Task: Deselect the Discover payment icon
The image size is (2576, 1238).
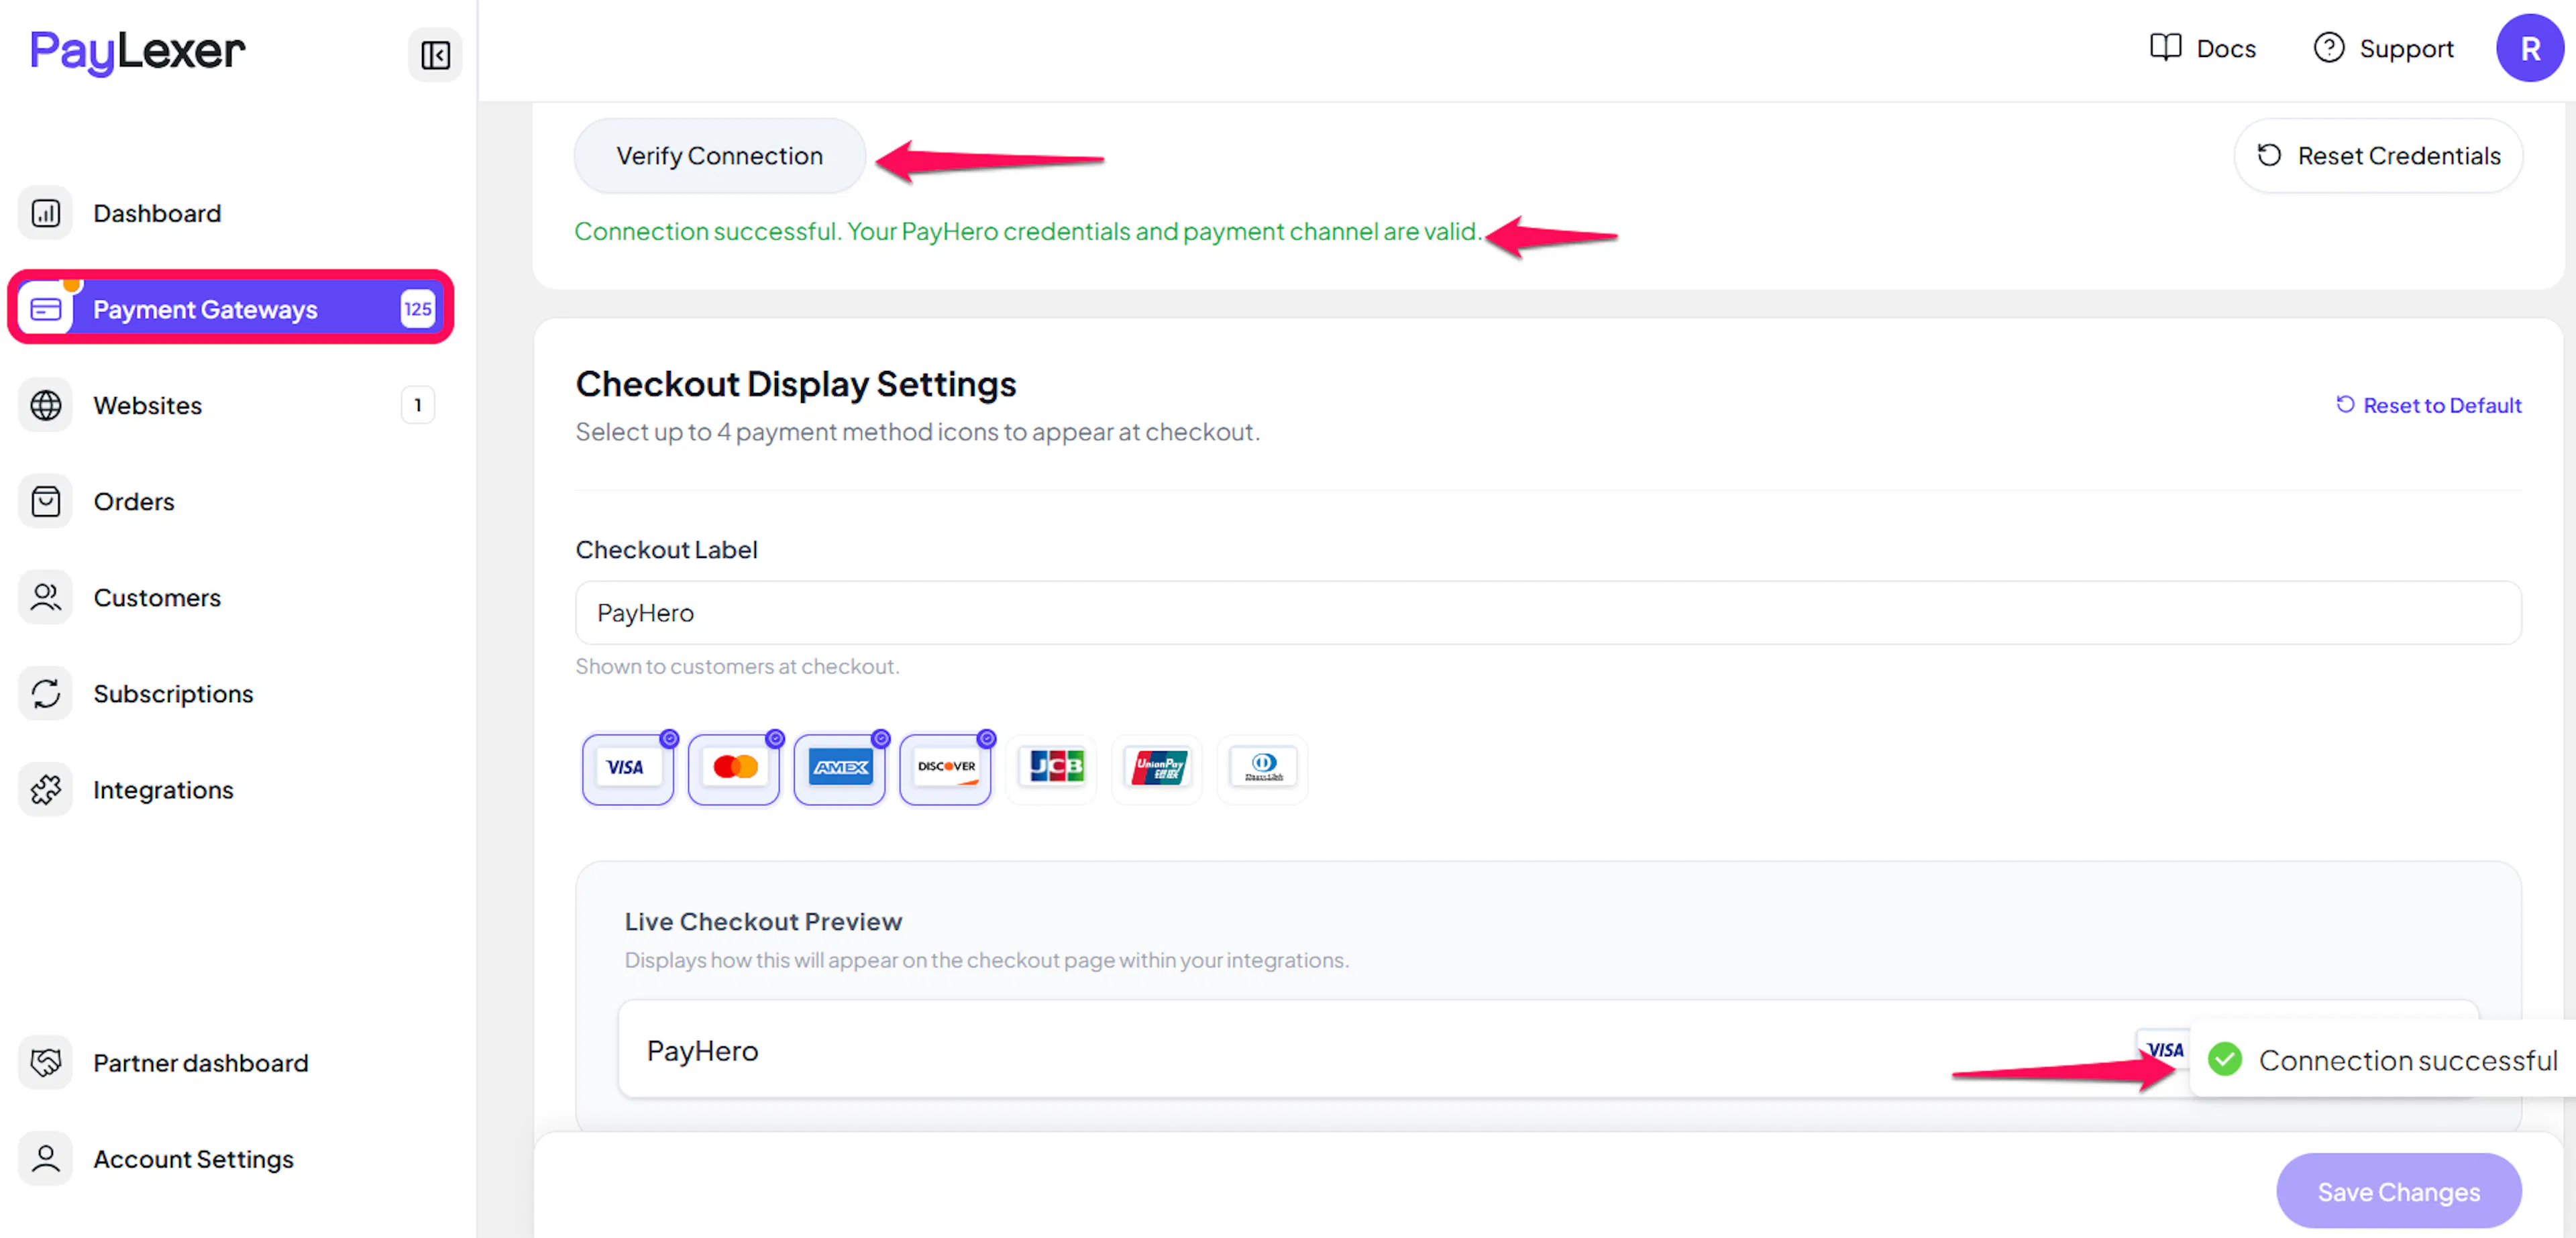Action: [946, 768]
